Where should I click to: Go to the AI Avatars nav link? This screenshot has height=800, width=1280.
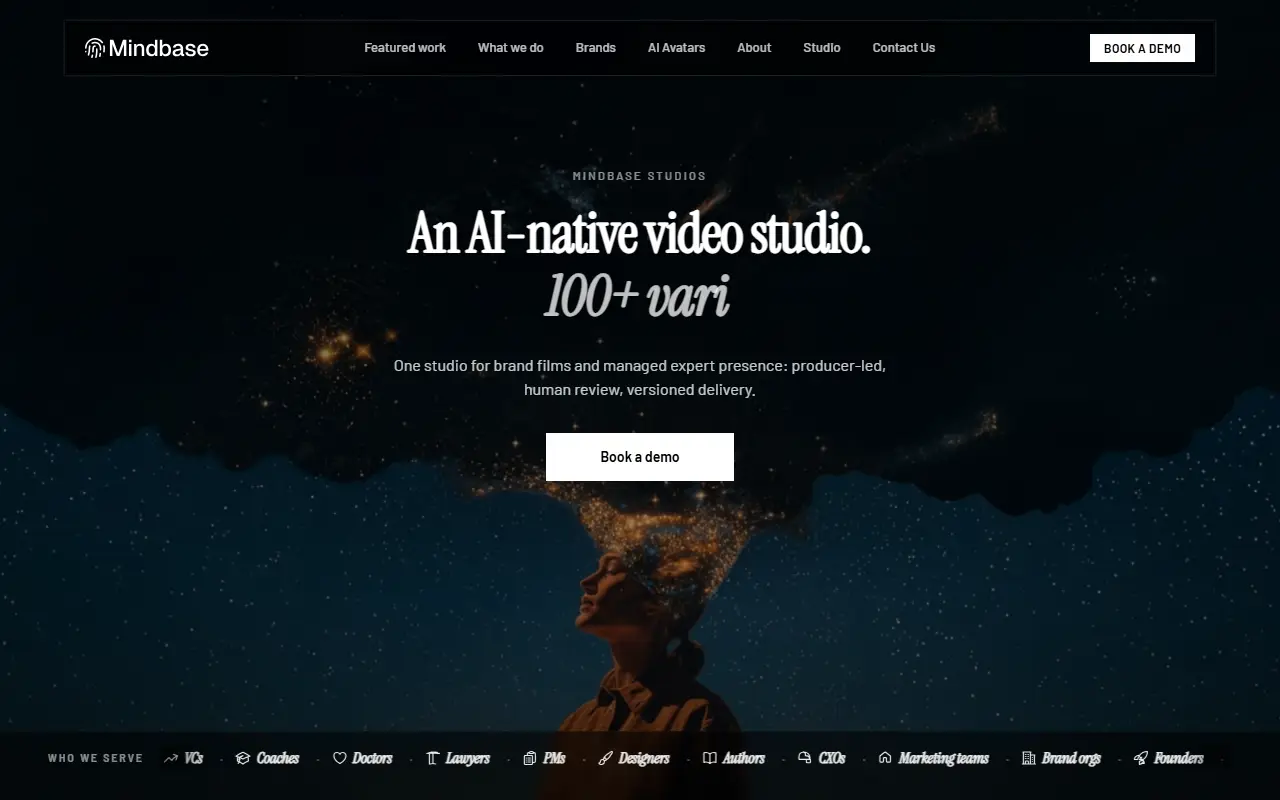[676, 48]
